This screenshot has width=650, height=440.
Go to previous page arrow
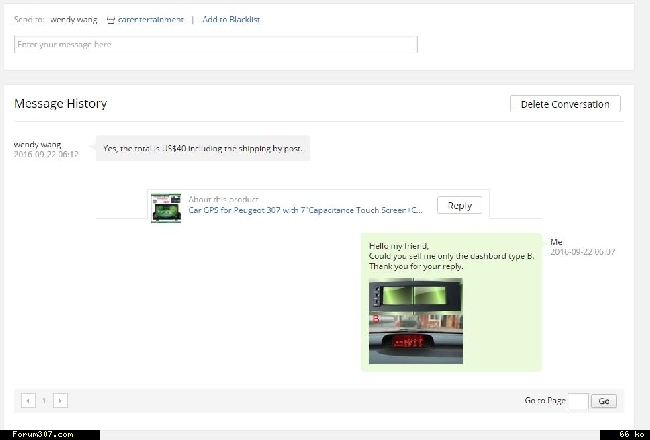(28, 400)
